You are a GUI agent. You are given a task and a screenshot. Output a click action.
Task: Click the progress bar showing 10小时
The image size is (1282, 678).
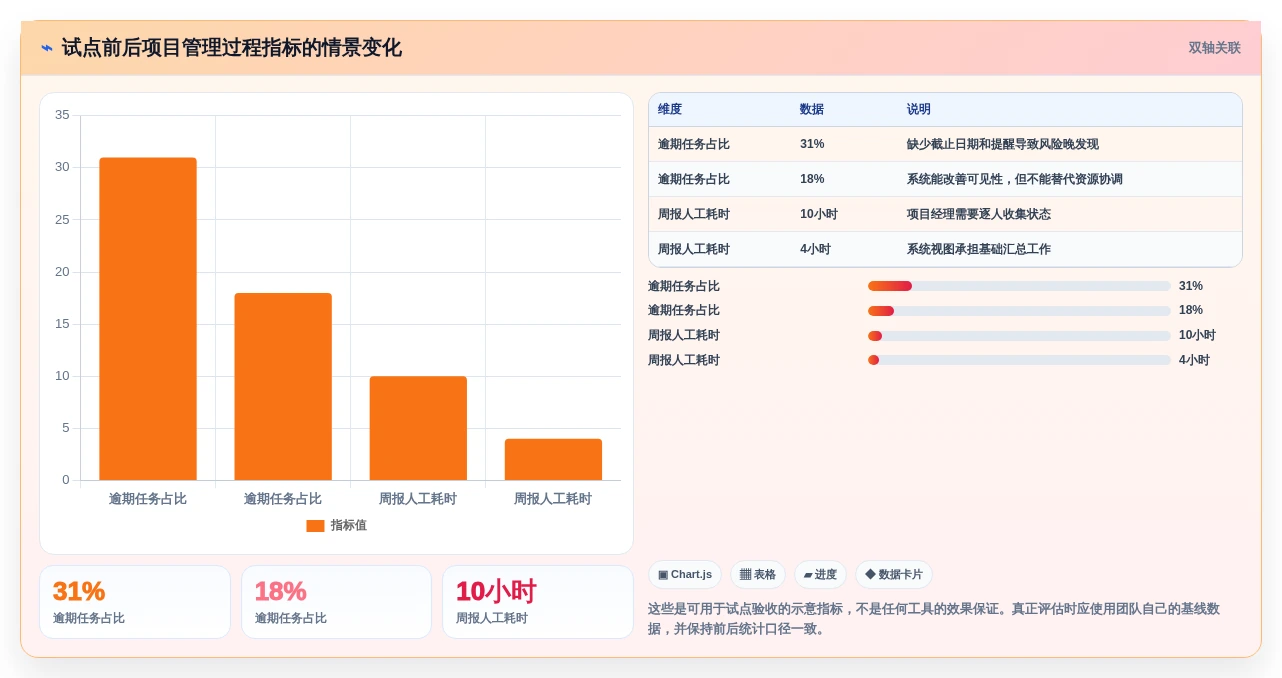point(1019,336)
